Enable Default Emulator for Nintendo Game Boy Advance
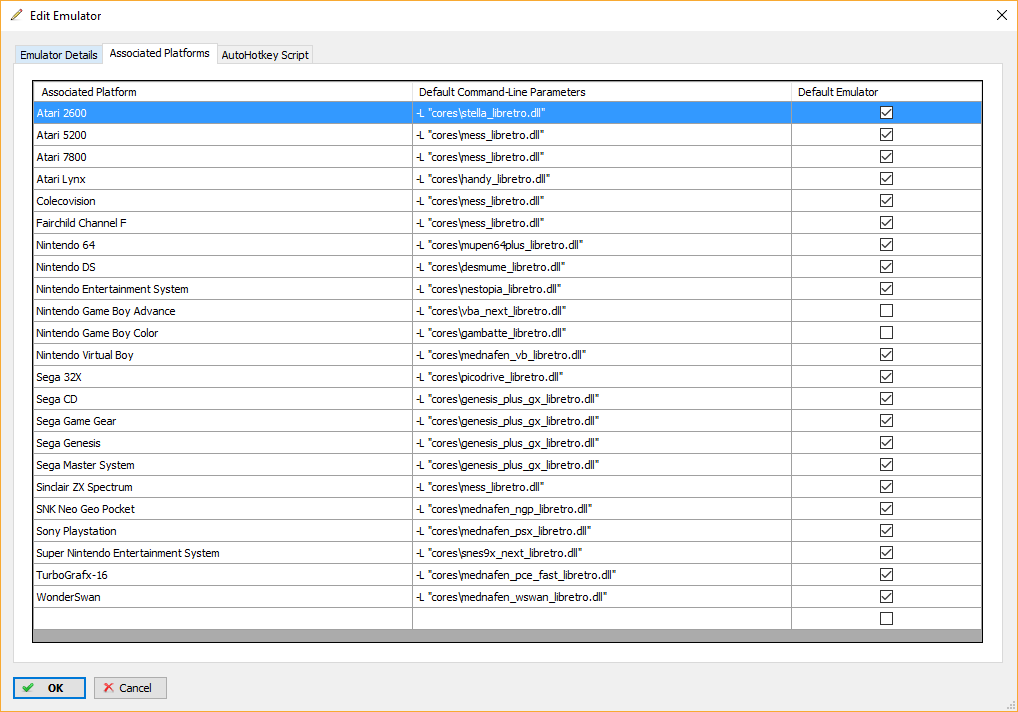This screenshot has height=712, width=1018. tap(886, 311)
